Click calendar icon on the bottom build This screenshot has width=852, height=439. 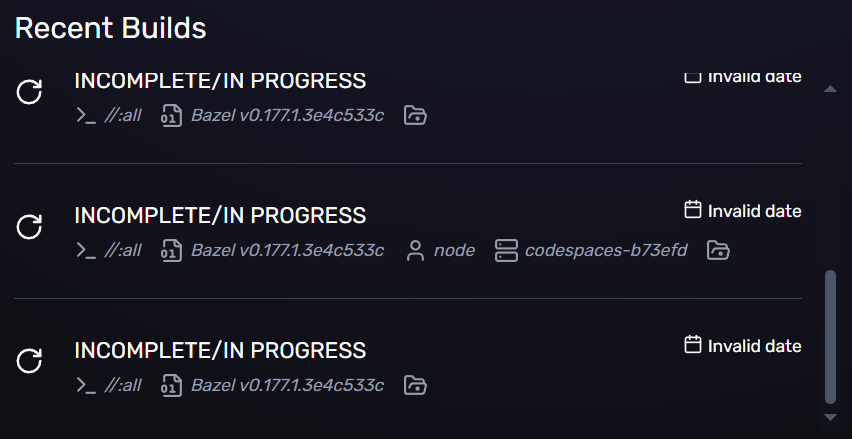click(692, 345)
